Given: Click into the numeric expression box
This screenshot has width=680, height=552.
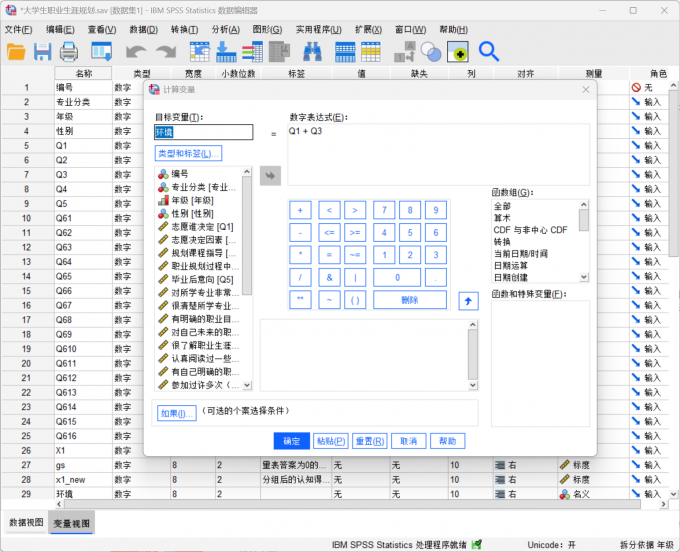Looking at the screenshot, I should 438,154.
